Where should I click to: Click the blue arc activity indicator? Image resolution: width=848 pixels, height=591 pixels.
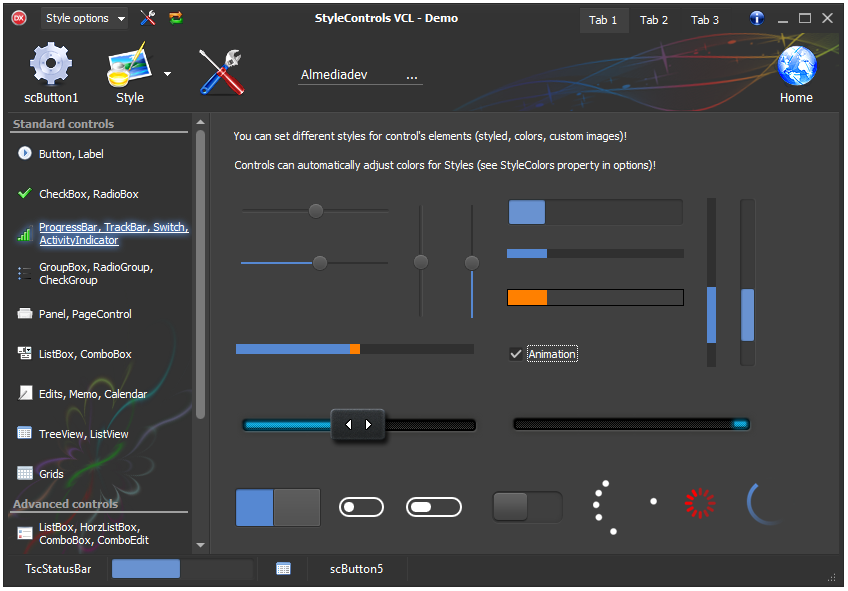(x=765, y=504)
